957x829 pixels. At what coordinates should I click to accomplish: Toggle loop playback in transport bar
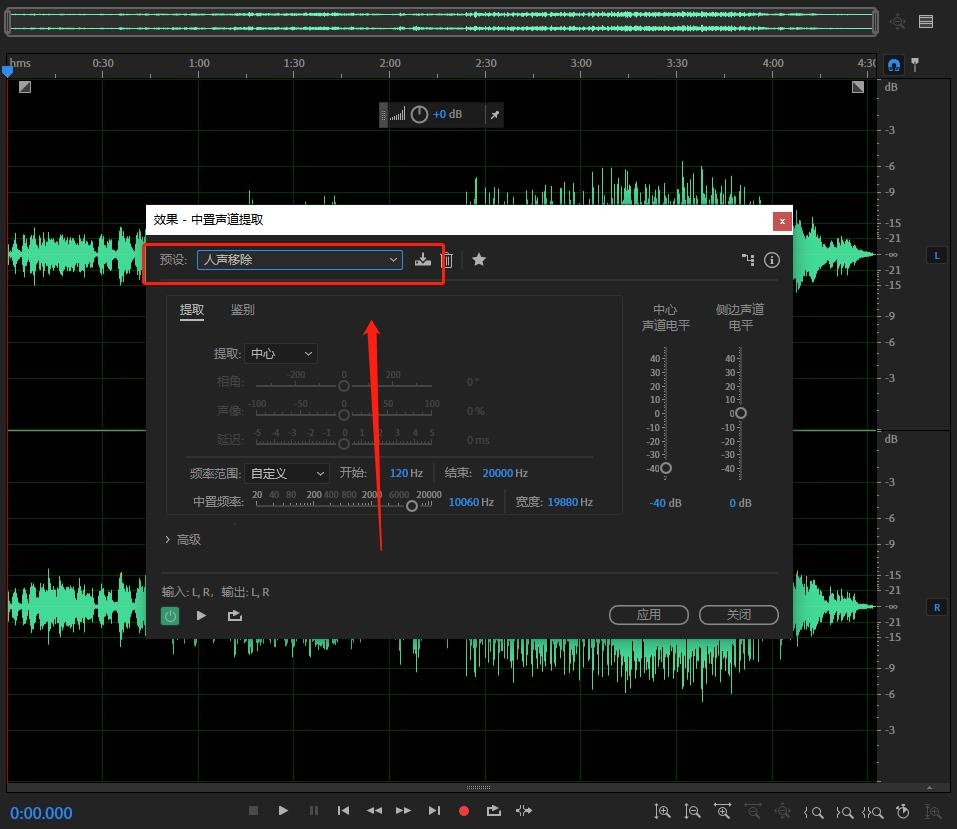click(x=494, y=811)
